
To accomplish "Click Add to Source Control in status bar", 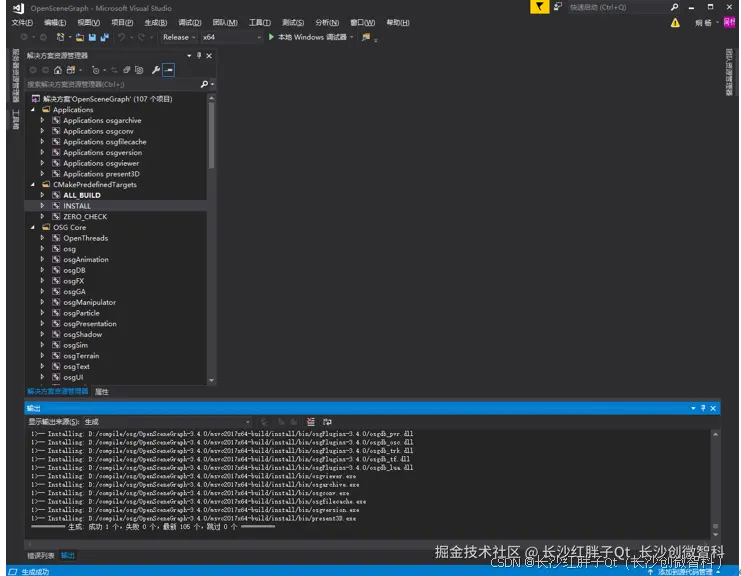I will point(684,572).
